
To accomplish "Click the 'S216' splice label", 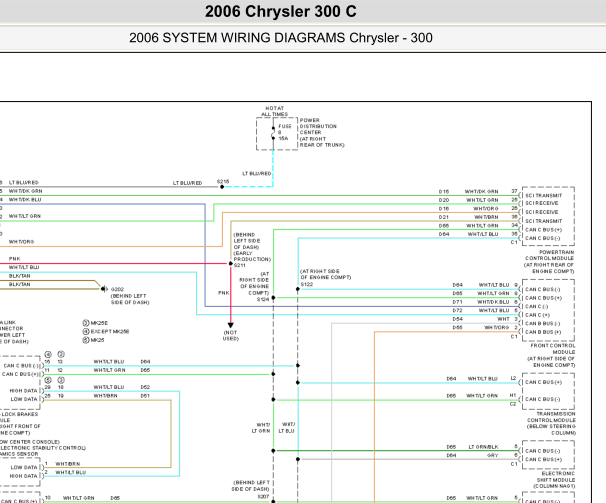I will tap(223, 181).
